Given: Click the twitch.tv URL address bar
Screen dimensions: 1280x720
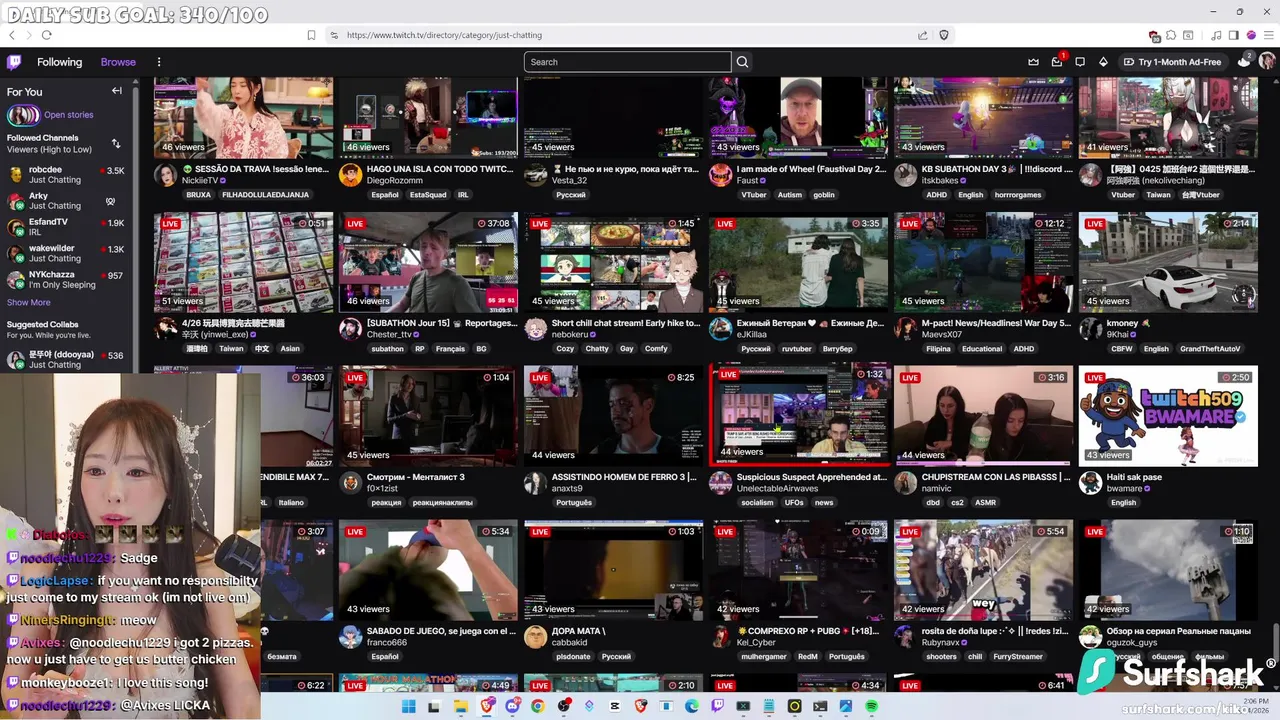Looking at the screenshot, I should (x=444, y=35).
